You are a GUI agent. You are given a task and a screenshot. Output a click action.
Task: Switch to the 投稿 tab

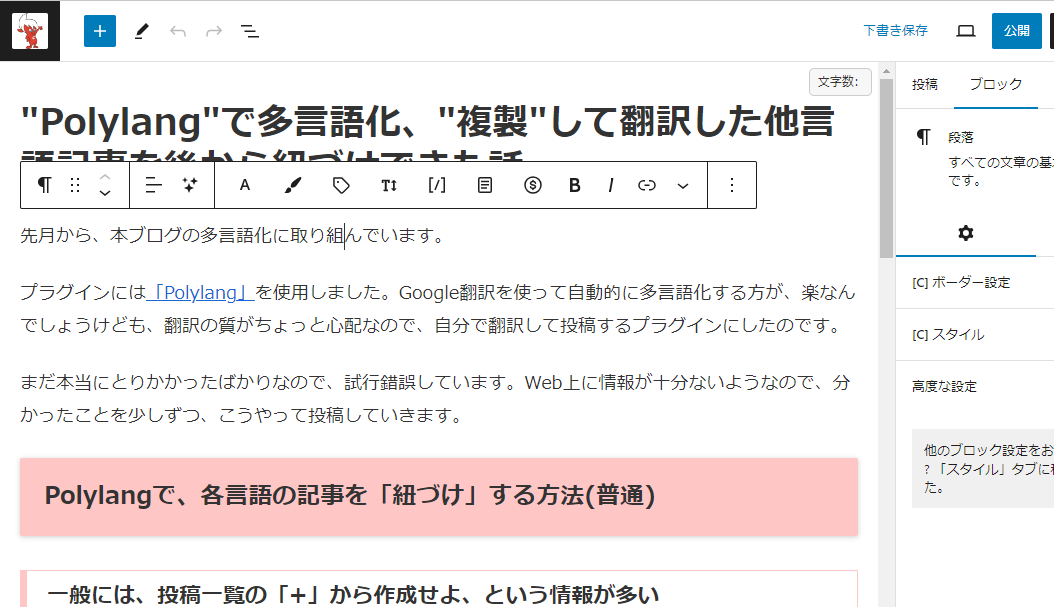pos(924,84)
